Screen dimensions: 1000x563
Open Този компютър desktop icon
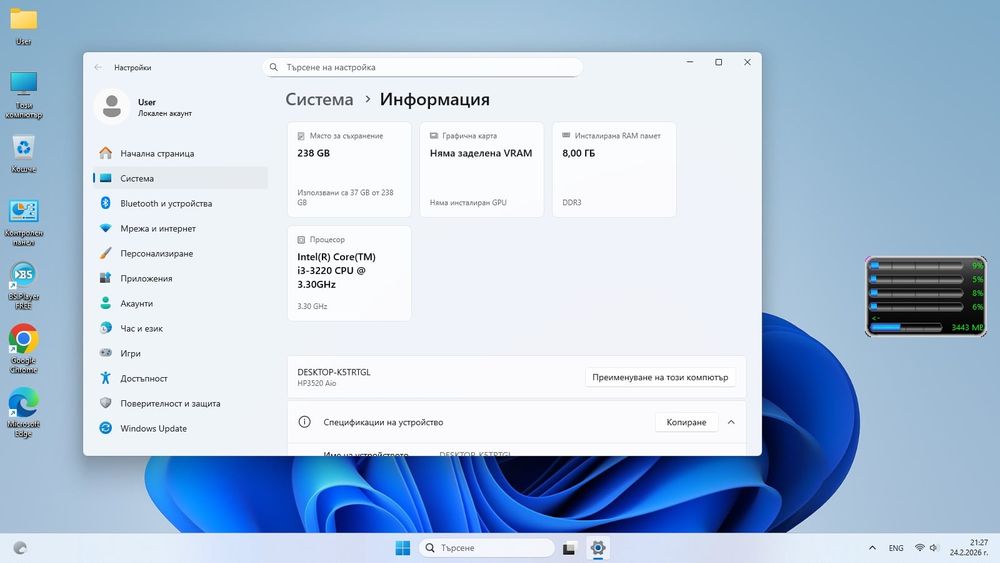coord(24,95)
